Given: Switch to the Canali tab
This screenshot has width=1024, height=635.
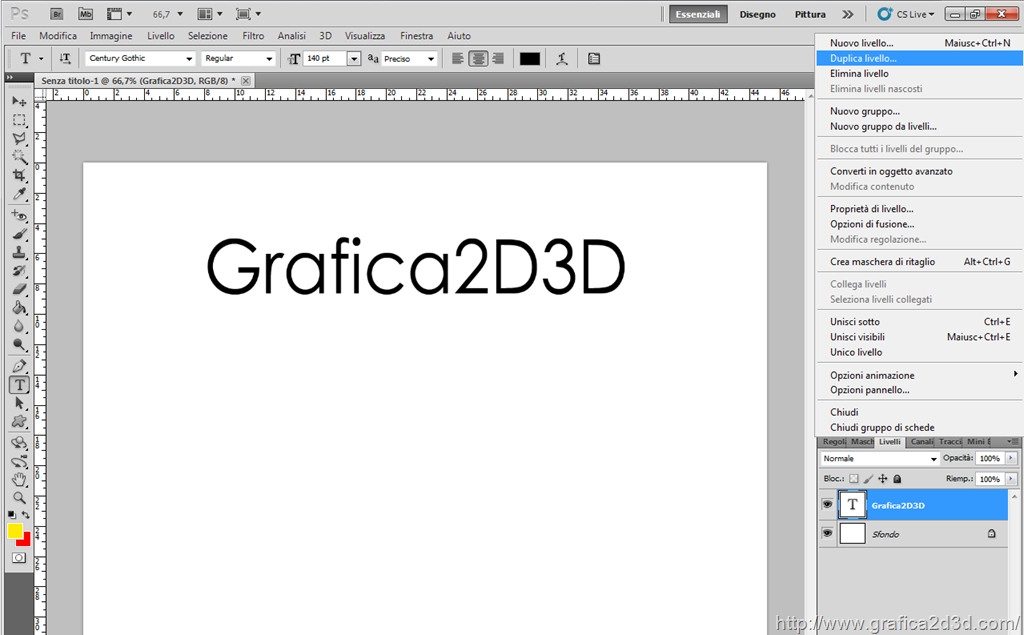Looking at the screenshot, I should tap(921, 442).
